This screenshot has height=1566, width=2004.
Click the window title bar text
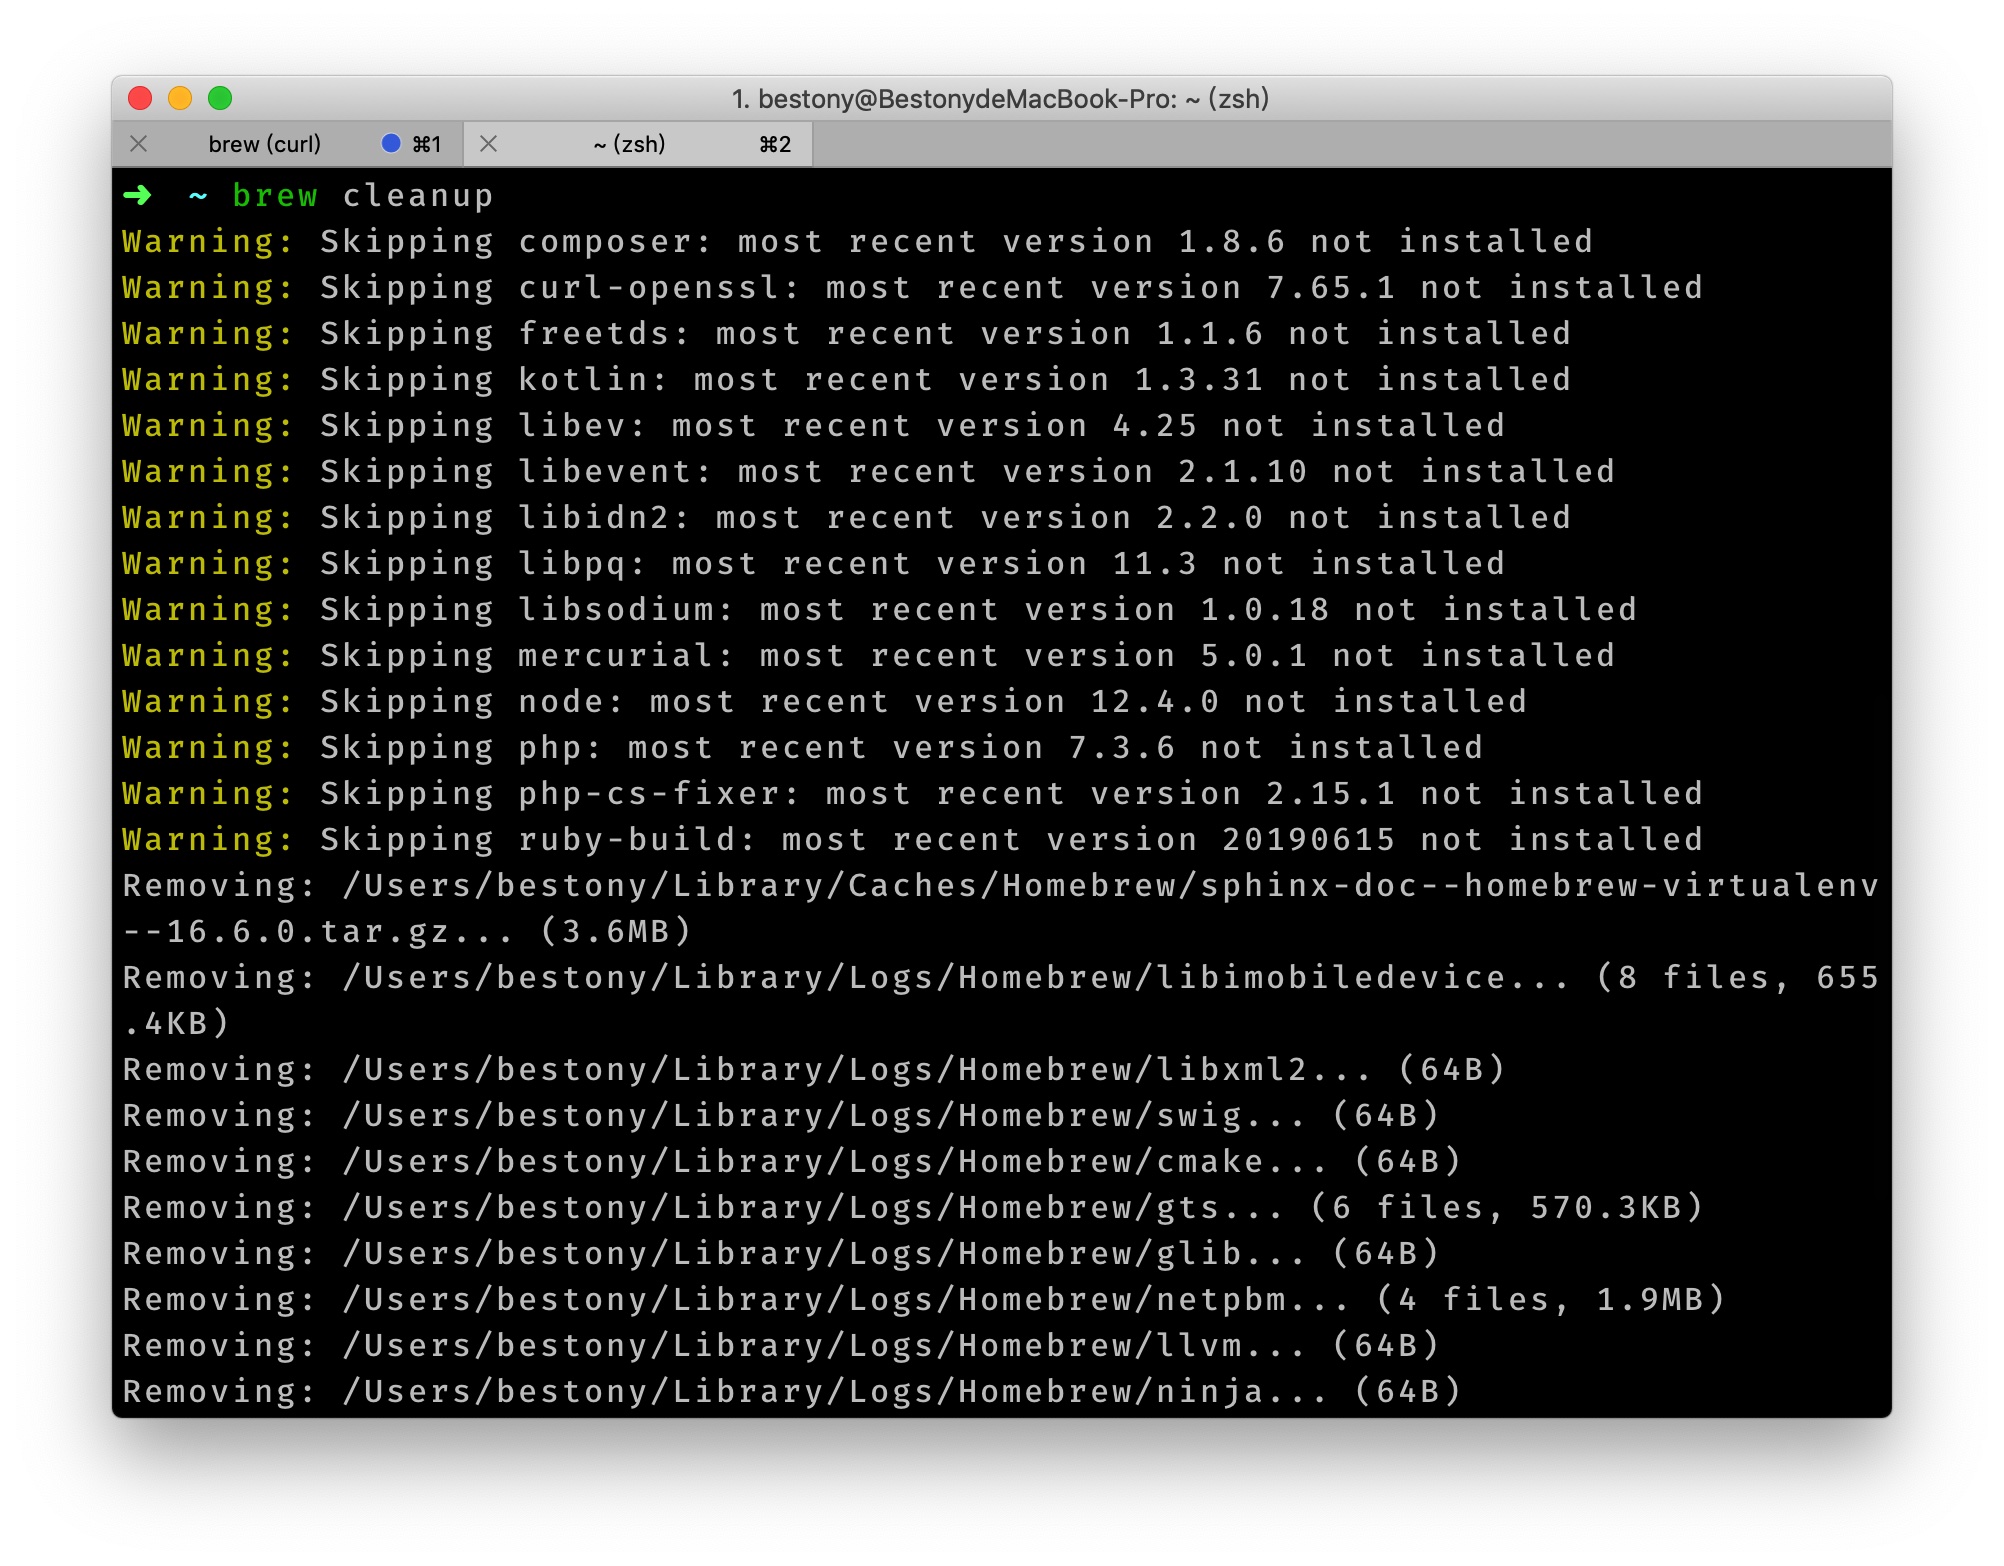click(x=1000, y=98)
